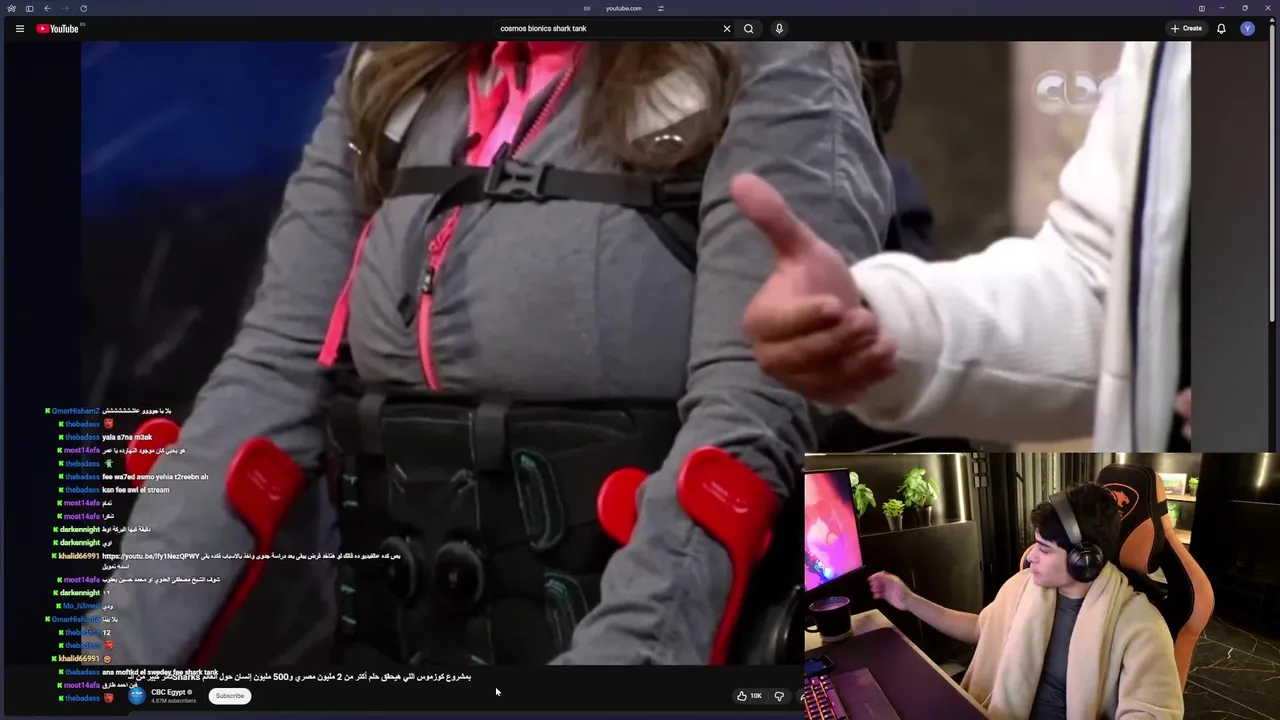The image size is (1280, 720).
Task: Click the chat username OmarHisham2 at the top
Action: click(x=76, y=411)
